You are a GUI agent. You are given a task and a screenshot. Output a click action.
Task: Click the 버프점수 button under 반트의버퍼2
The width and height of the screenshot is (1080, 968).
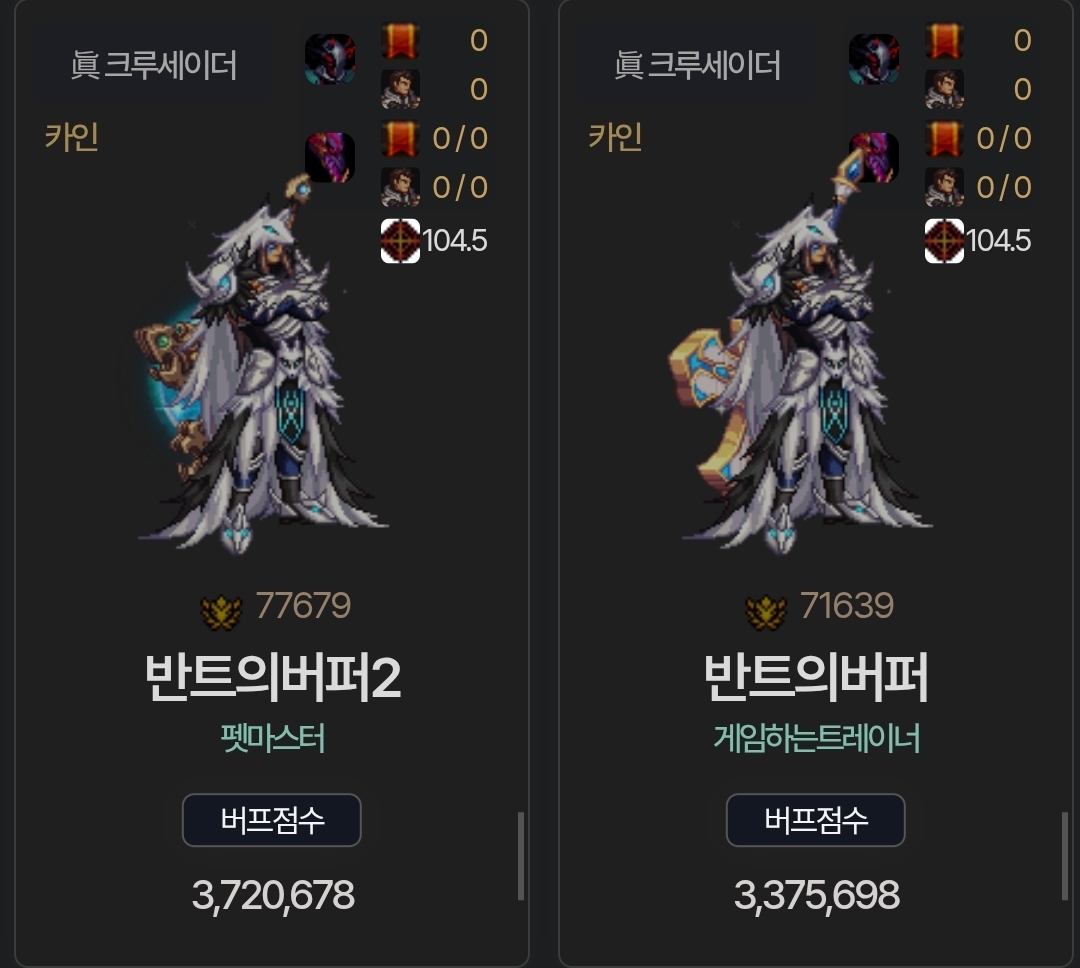tap(271, 820)
